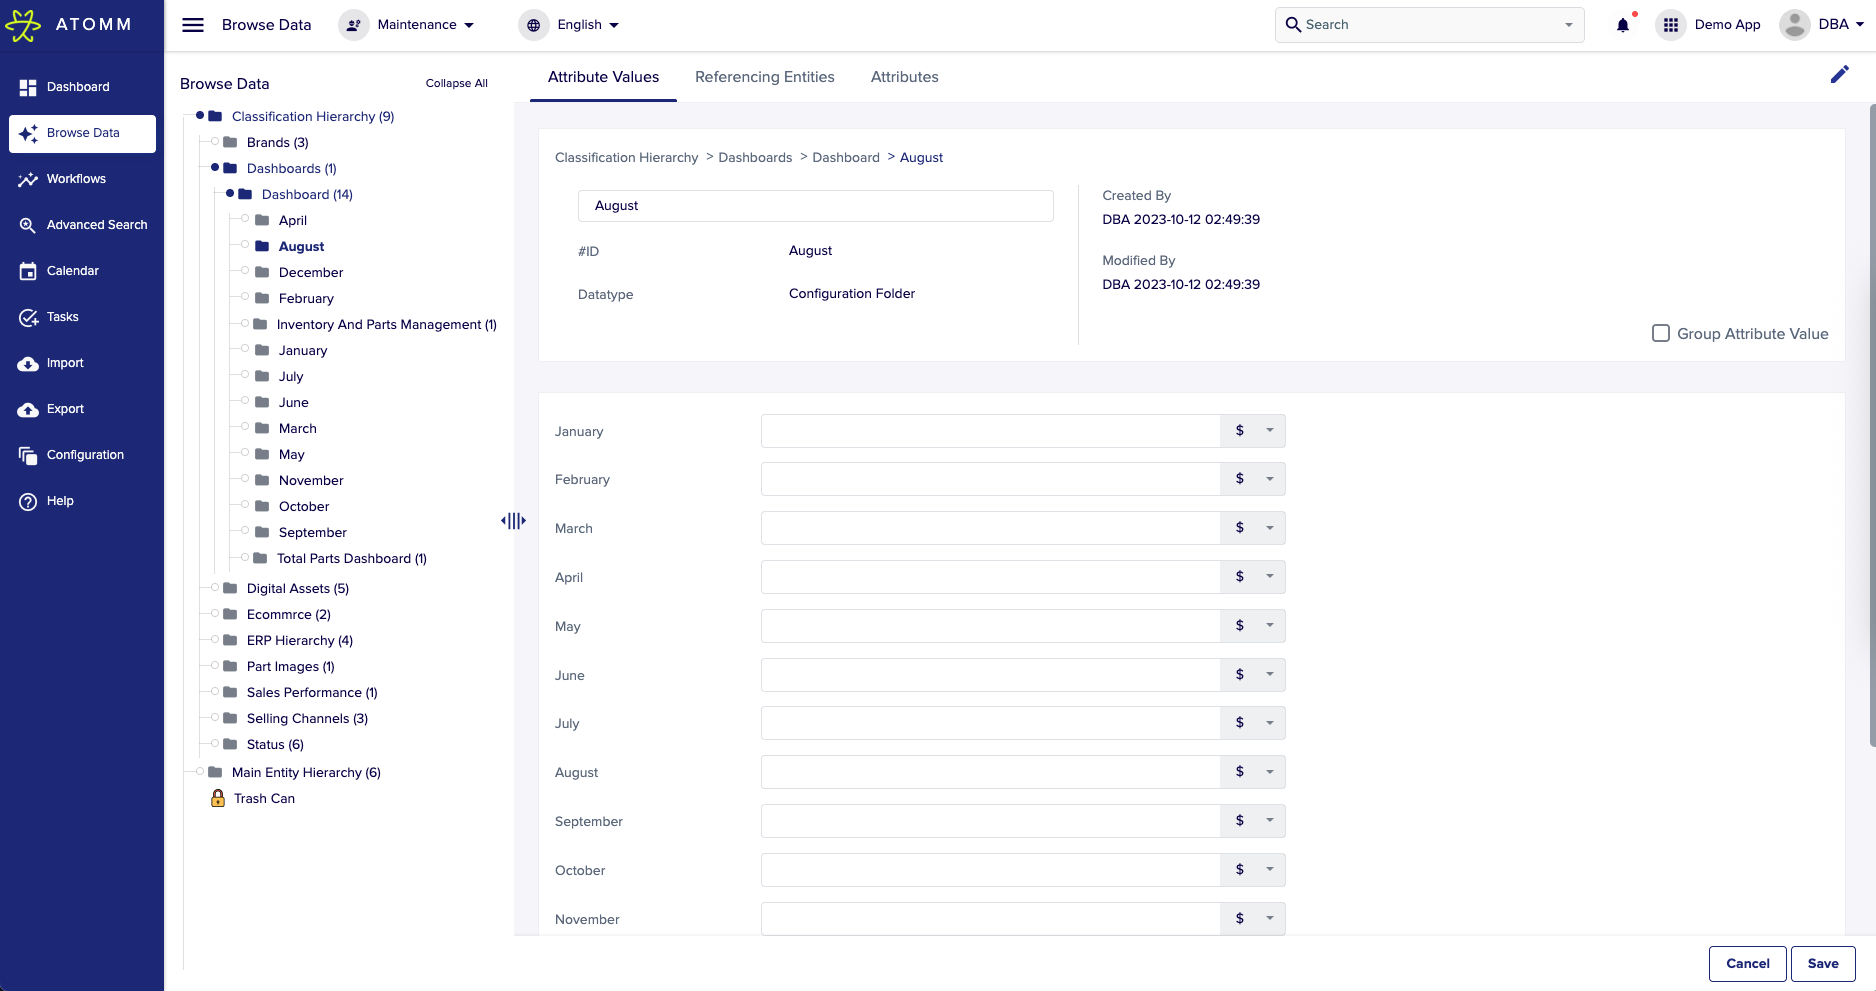The width and height of the screenshot is (1876, 991).
Task: Enable the Group Attribute Value checkbox
Action: (x=1661, y=333)
